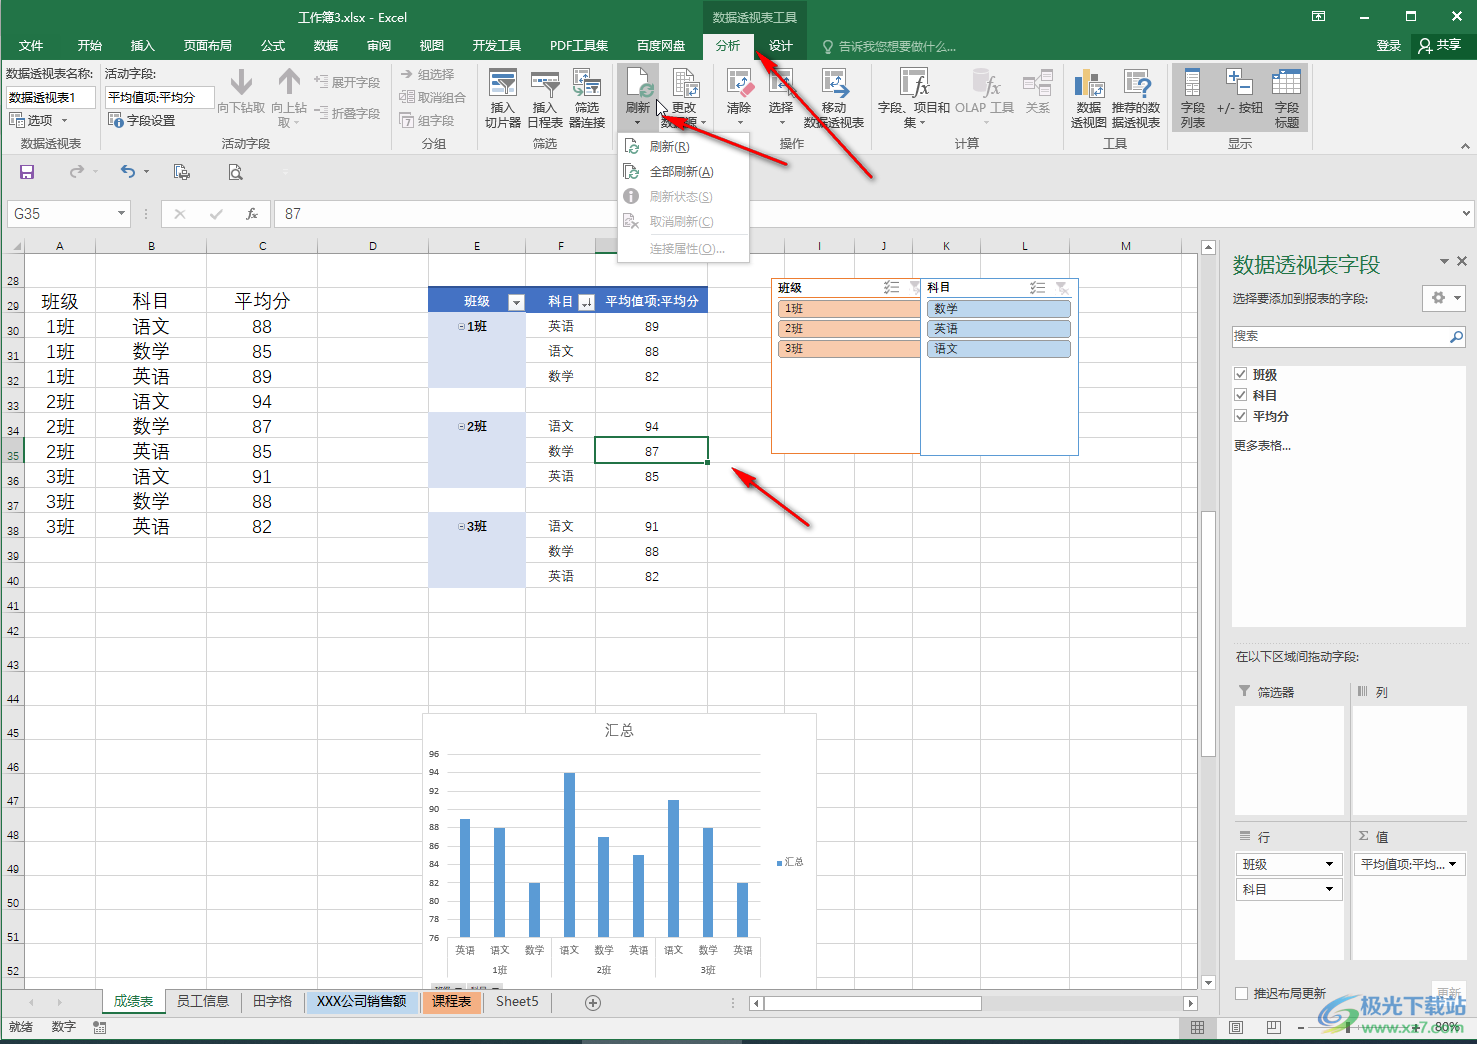Click the Save icon in quick toolbar
Screen dimensions: 1477x1044
click(x=27, y=172)
